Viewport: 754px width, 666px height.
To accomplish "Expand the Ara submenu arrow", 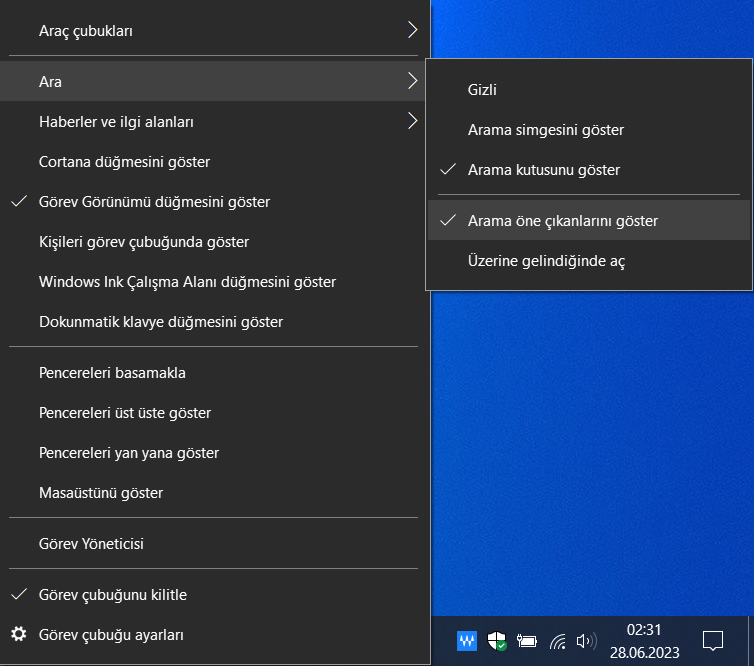I will pyautogui.click(x=412, y=81).
